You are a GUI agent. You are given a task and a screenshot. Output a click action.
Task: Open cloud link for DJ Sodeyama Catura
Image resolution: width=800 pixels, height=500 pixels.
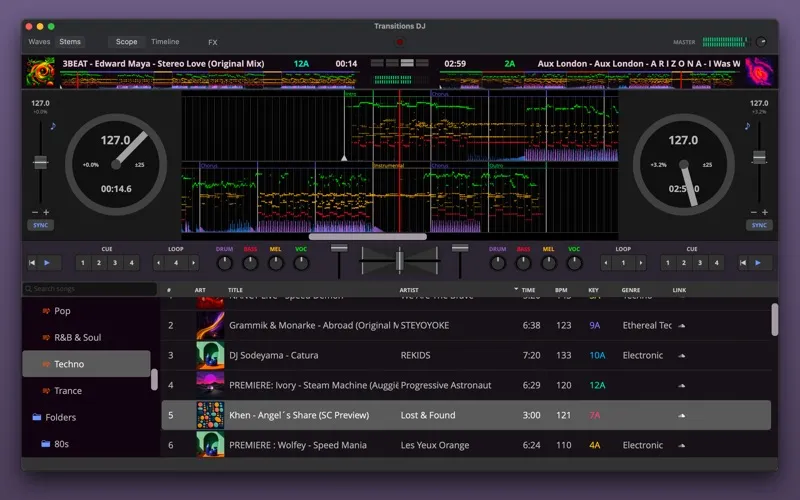click(x=682, y=356)
